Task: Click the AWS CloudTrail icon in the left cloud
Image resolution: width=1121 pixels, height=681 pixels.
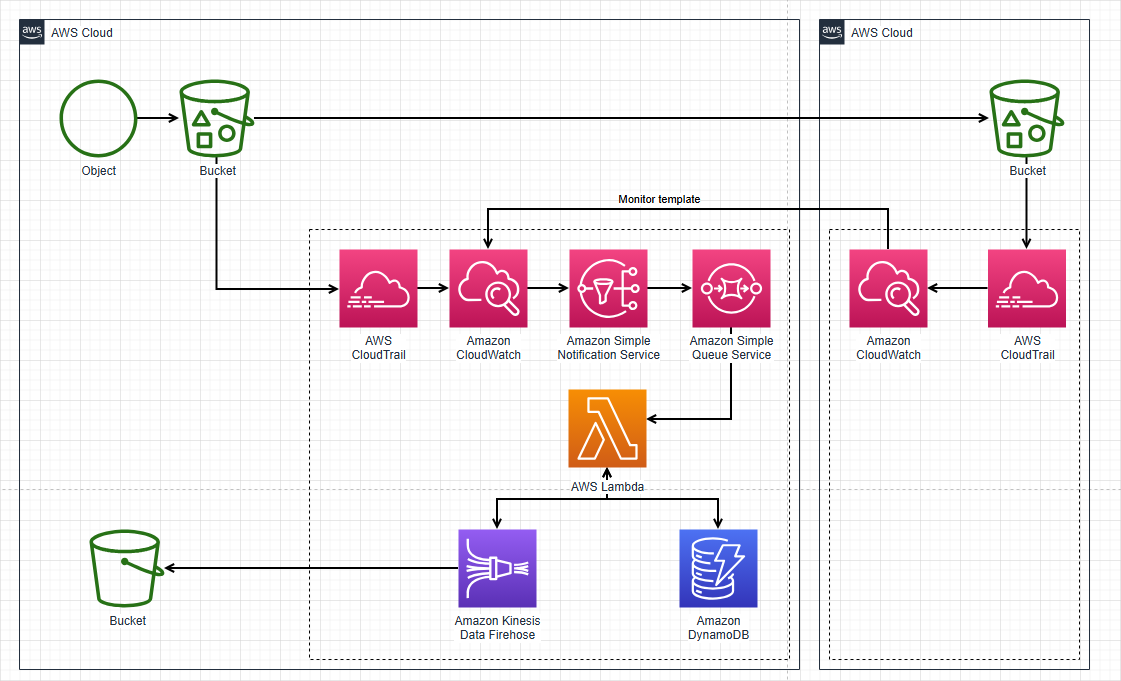Action: click(x=378, y=288)
